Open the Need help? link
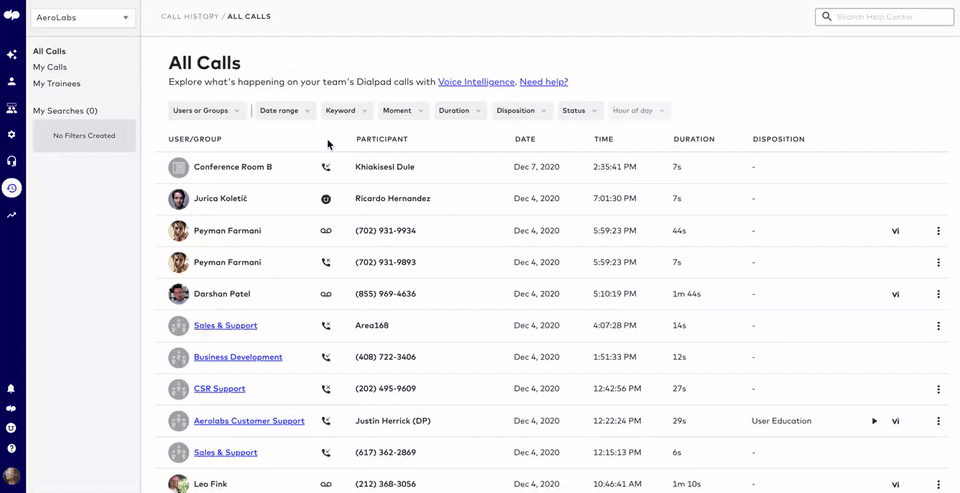This screenshot has height=493, width=960. [x=544, y=82]
